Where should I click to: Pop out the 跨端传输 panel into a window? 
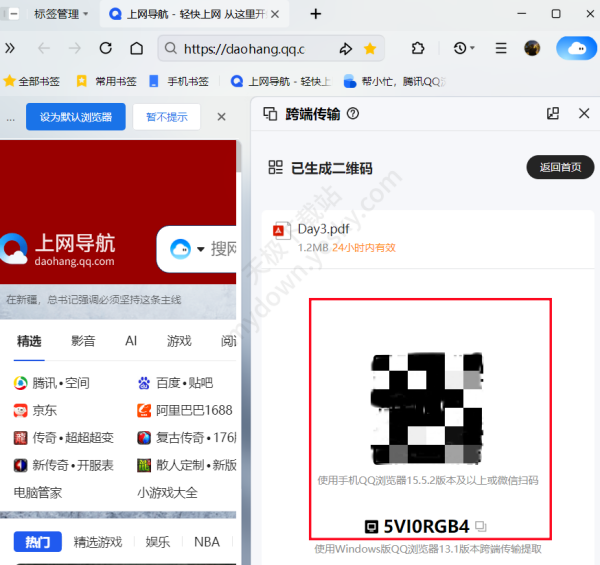[553, 114]
